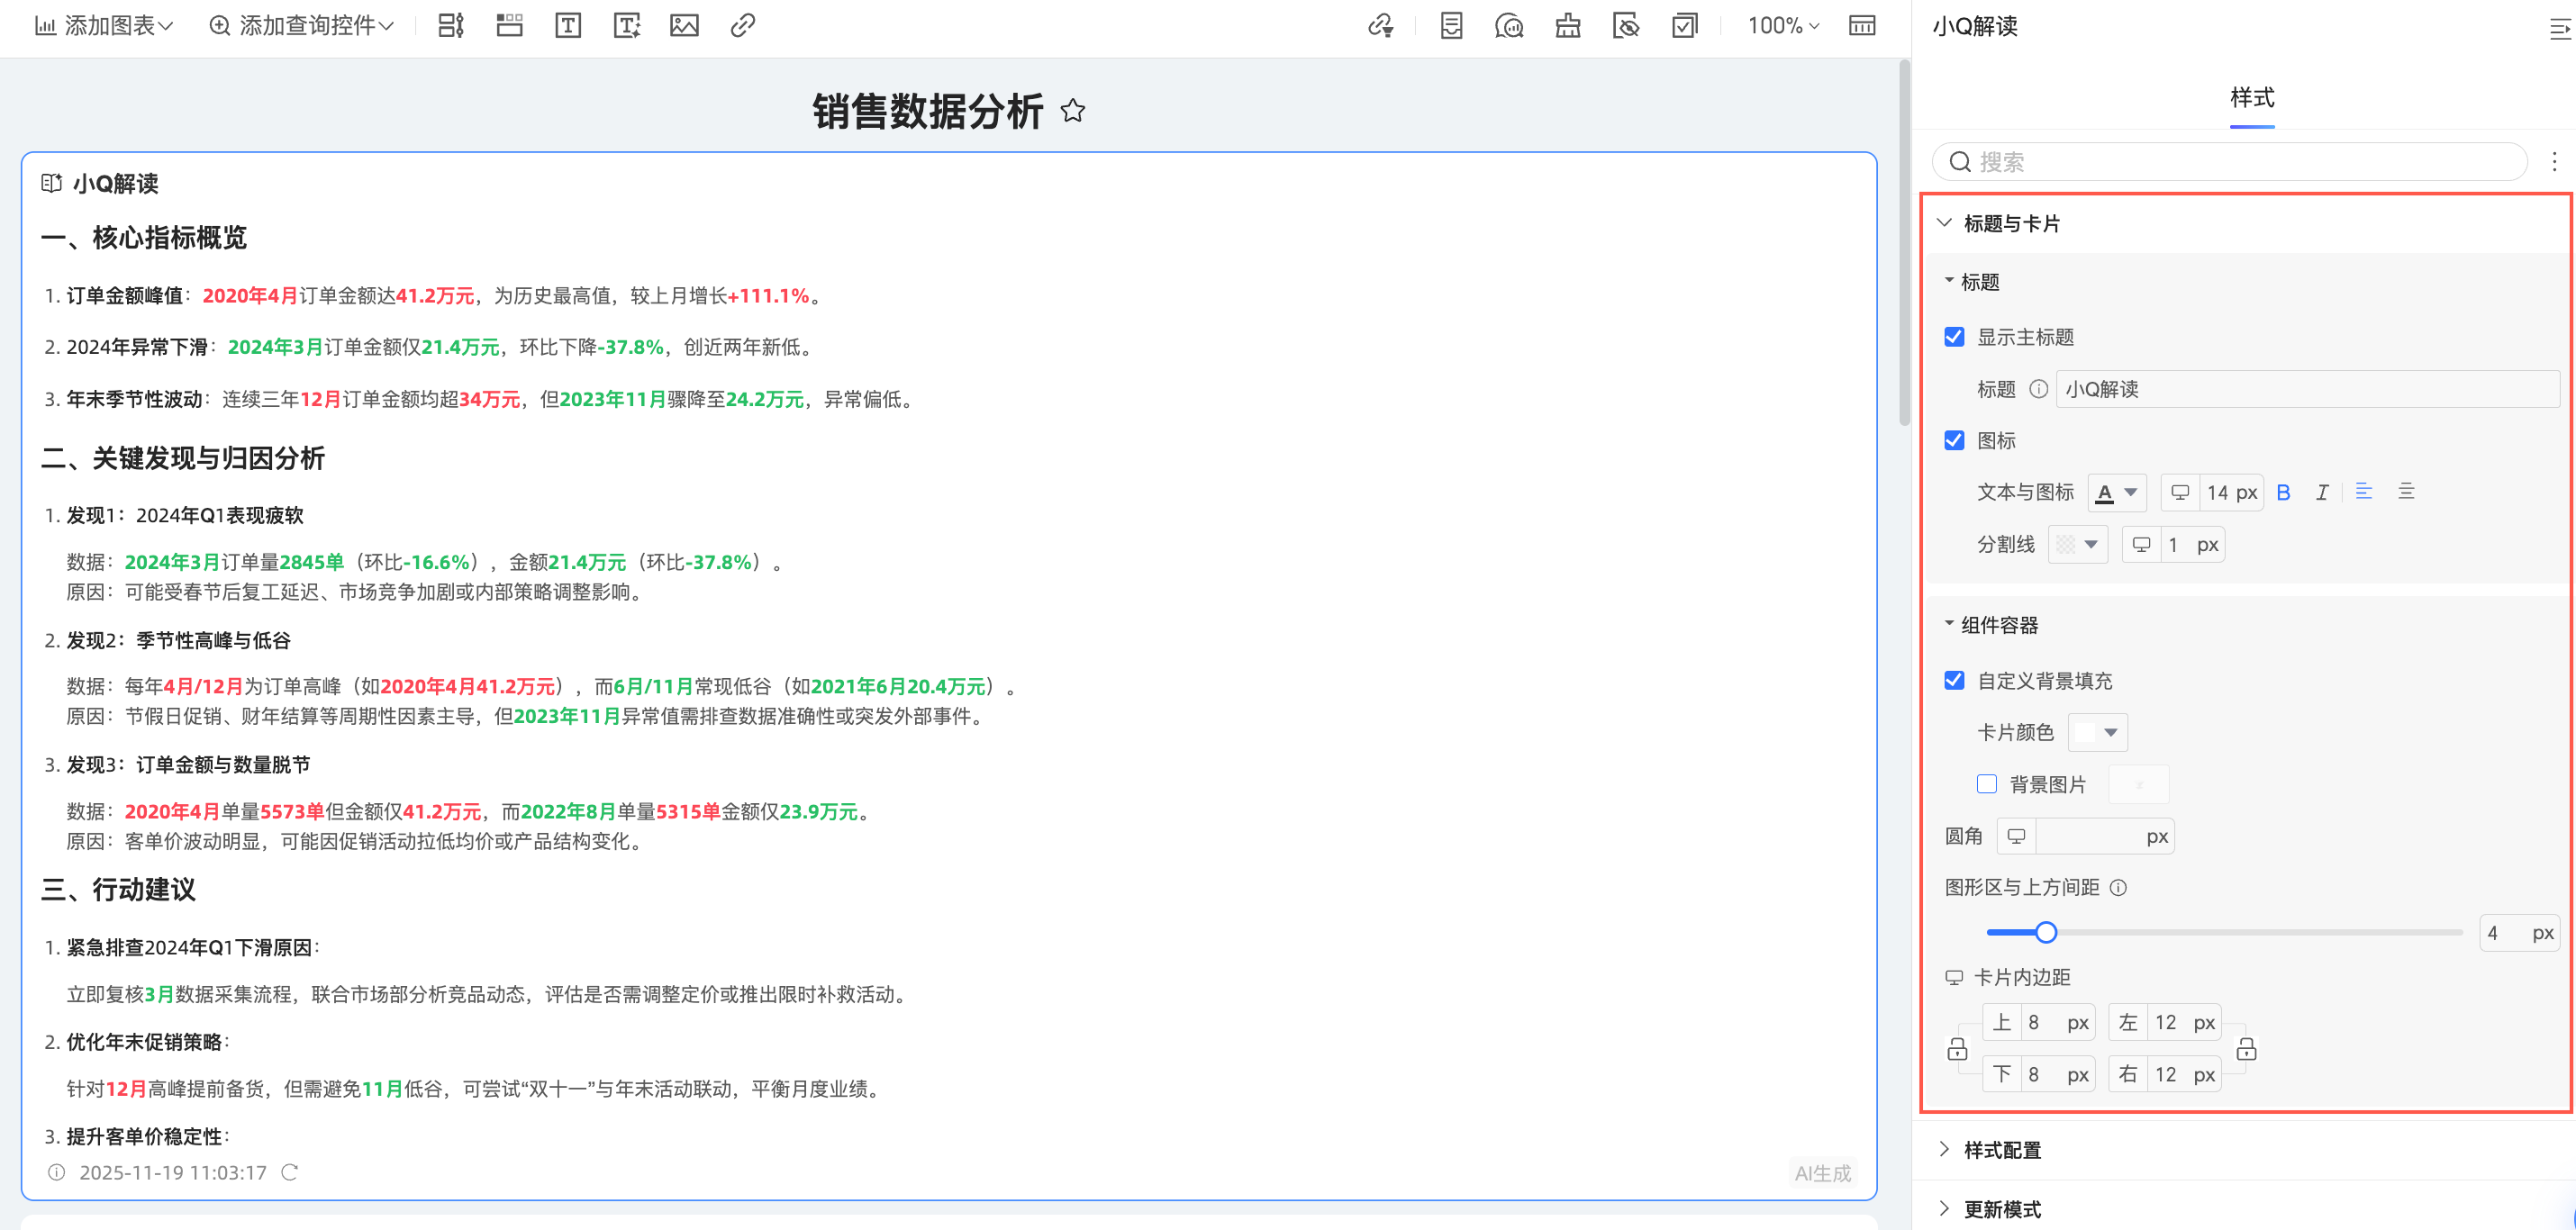Collapse the 标题与卡片 section header
The height and width of the screenshot is (1230, 2576).
click(x=2010, y=224)
